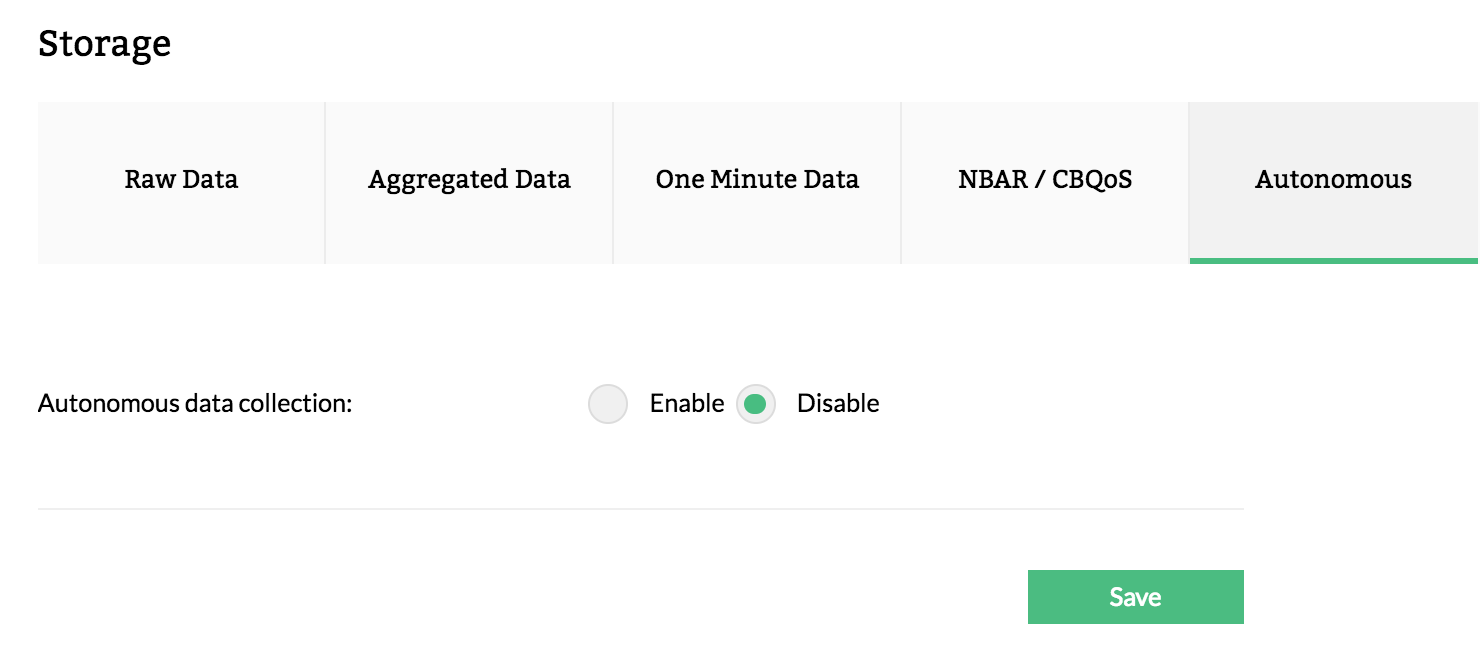Click the empty grey Enable radio circle
The image size is (1480, 672).
point(608,404)
